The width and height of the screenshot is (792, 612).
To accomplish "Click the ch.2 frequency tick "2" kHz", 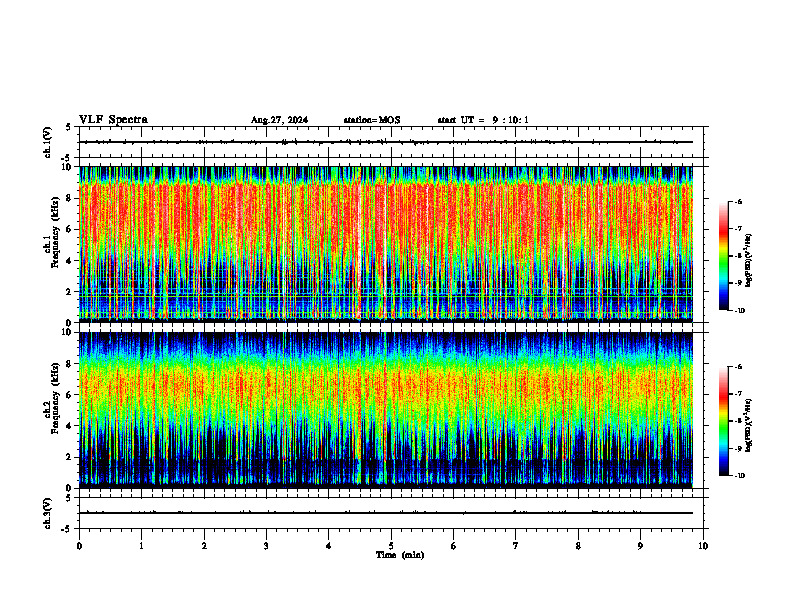I will click(70, 457).
